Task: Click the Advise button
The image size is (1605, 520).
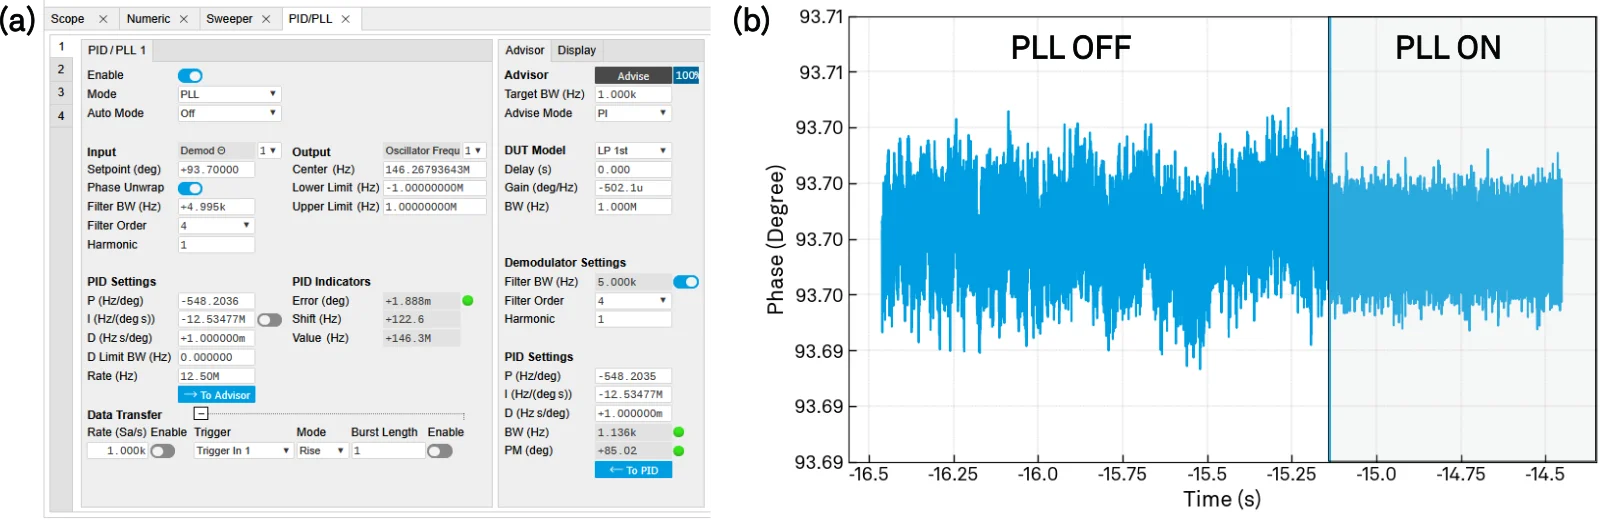Action: point(633,76)
